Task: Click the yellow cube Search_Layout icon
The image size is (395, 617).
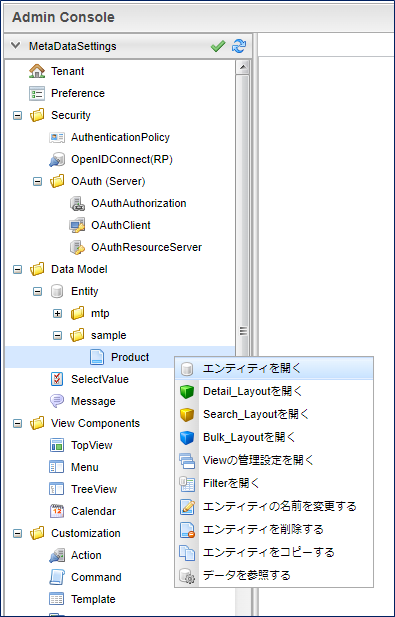Action: point(187,415)
